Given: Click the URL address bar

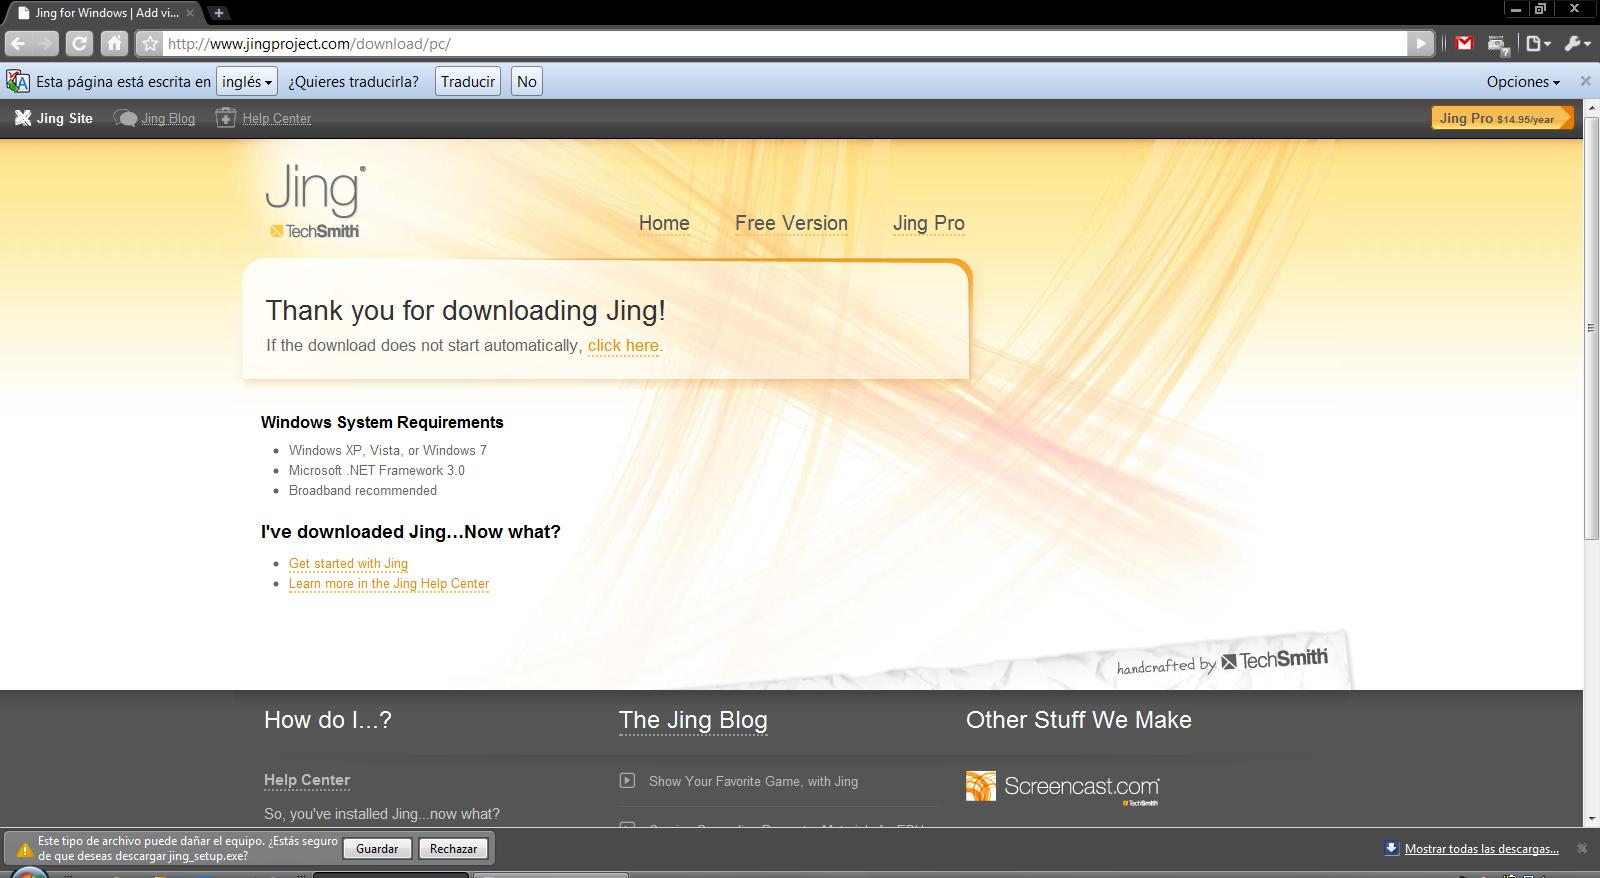Looking at the screenshot, I should click(780, 44).
